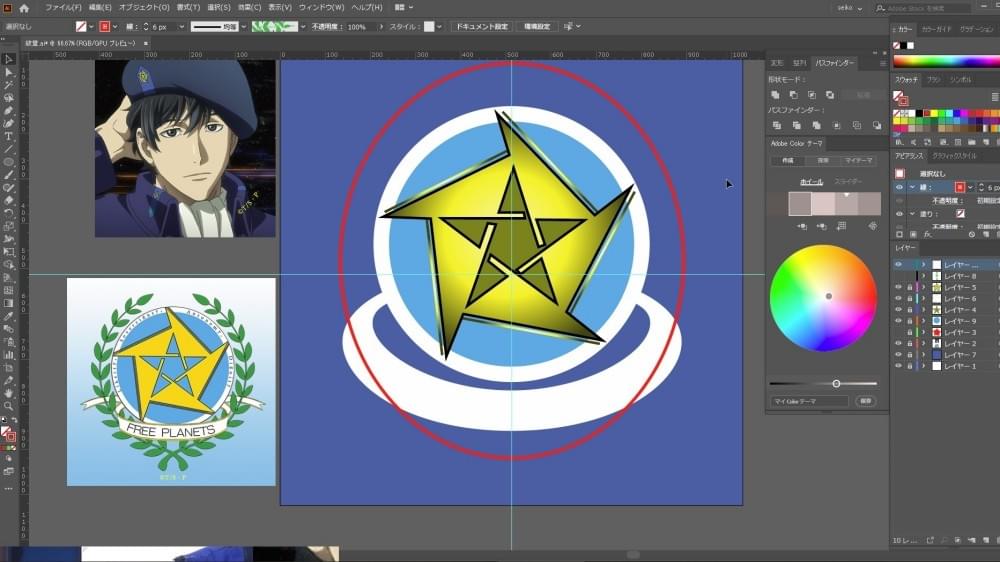Click the Adobe Color wheel
1000x562 pixels.
[x=823, y=298]
